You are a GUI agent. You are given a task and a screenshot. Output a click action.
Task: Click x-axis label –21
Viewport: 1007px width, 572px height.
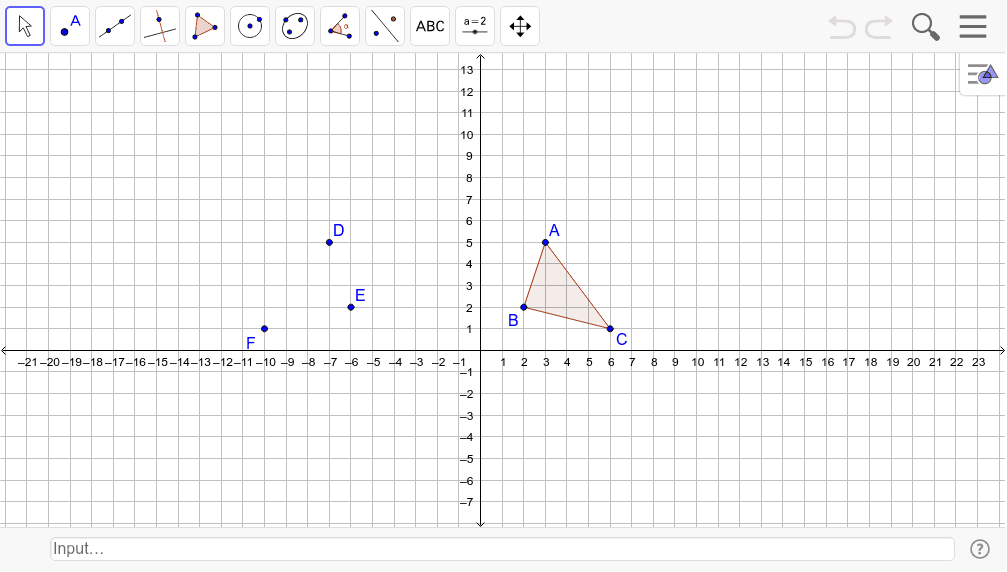[27, 362]
